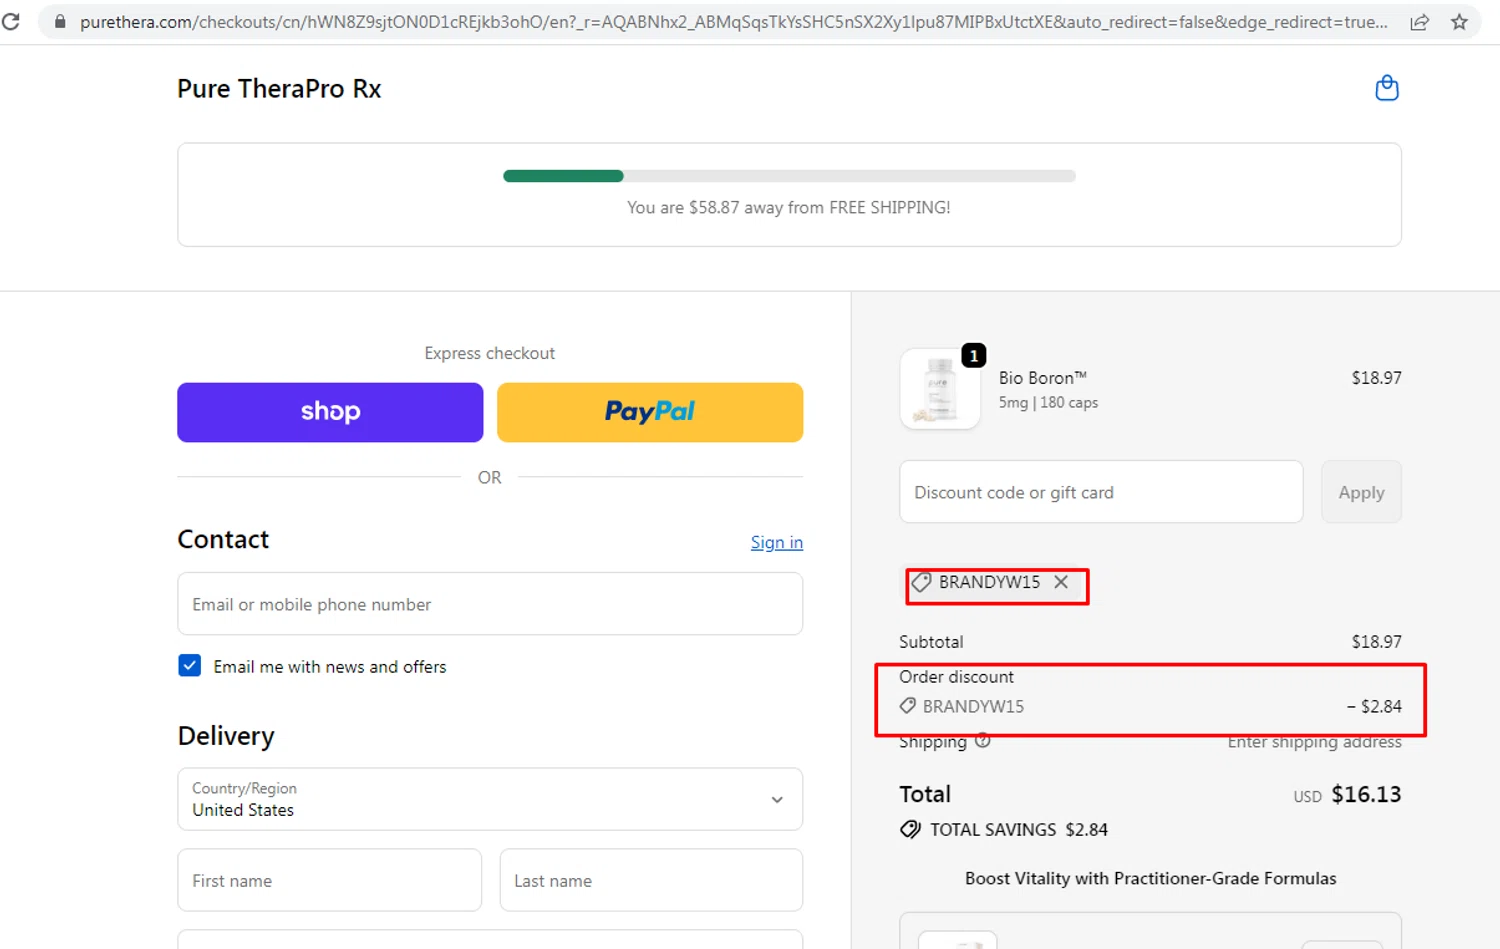Screen dimensions: 1500x949
Task: Pay with PayPal express checkout
Action: point(650,412)
